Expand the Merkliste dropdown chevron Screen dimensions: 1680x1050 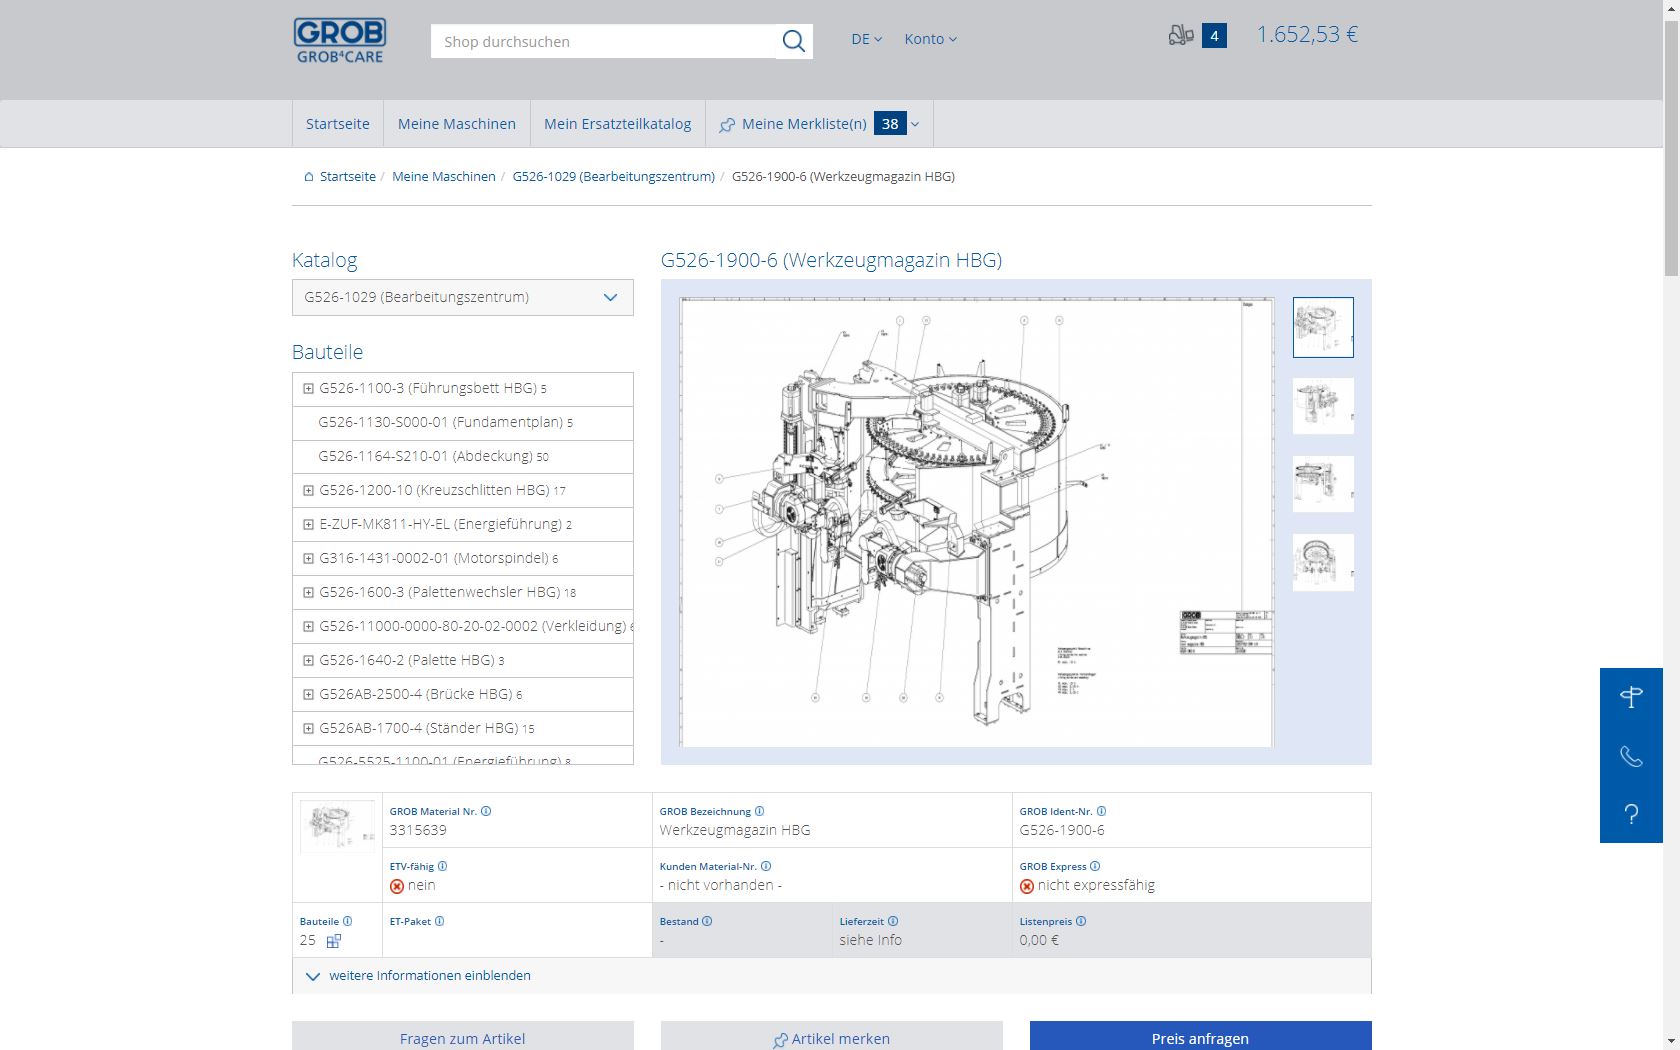[915, 125]
